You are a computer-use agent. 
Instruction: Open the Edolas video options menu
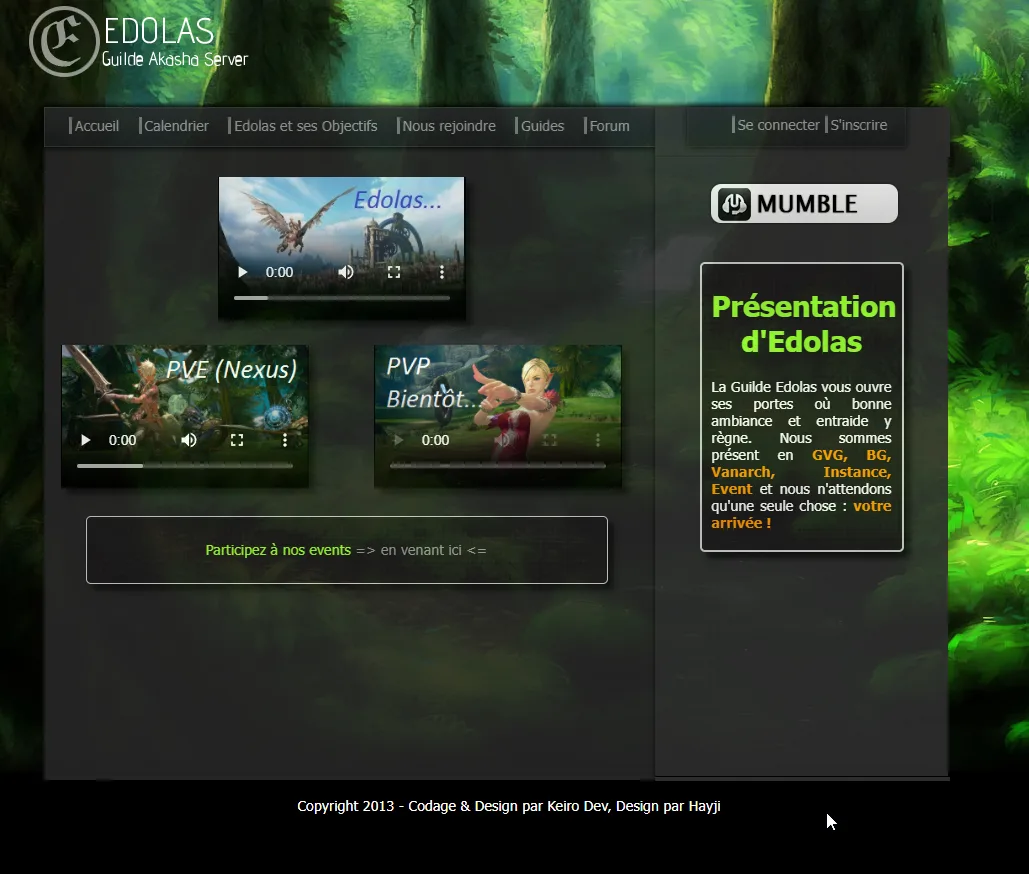[442, 271]
